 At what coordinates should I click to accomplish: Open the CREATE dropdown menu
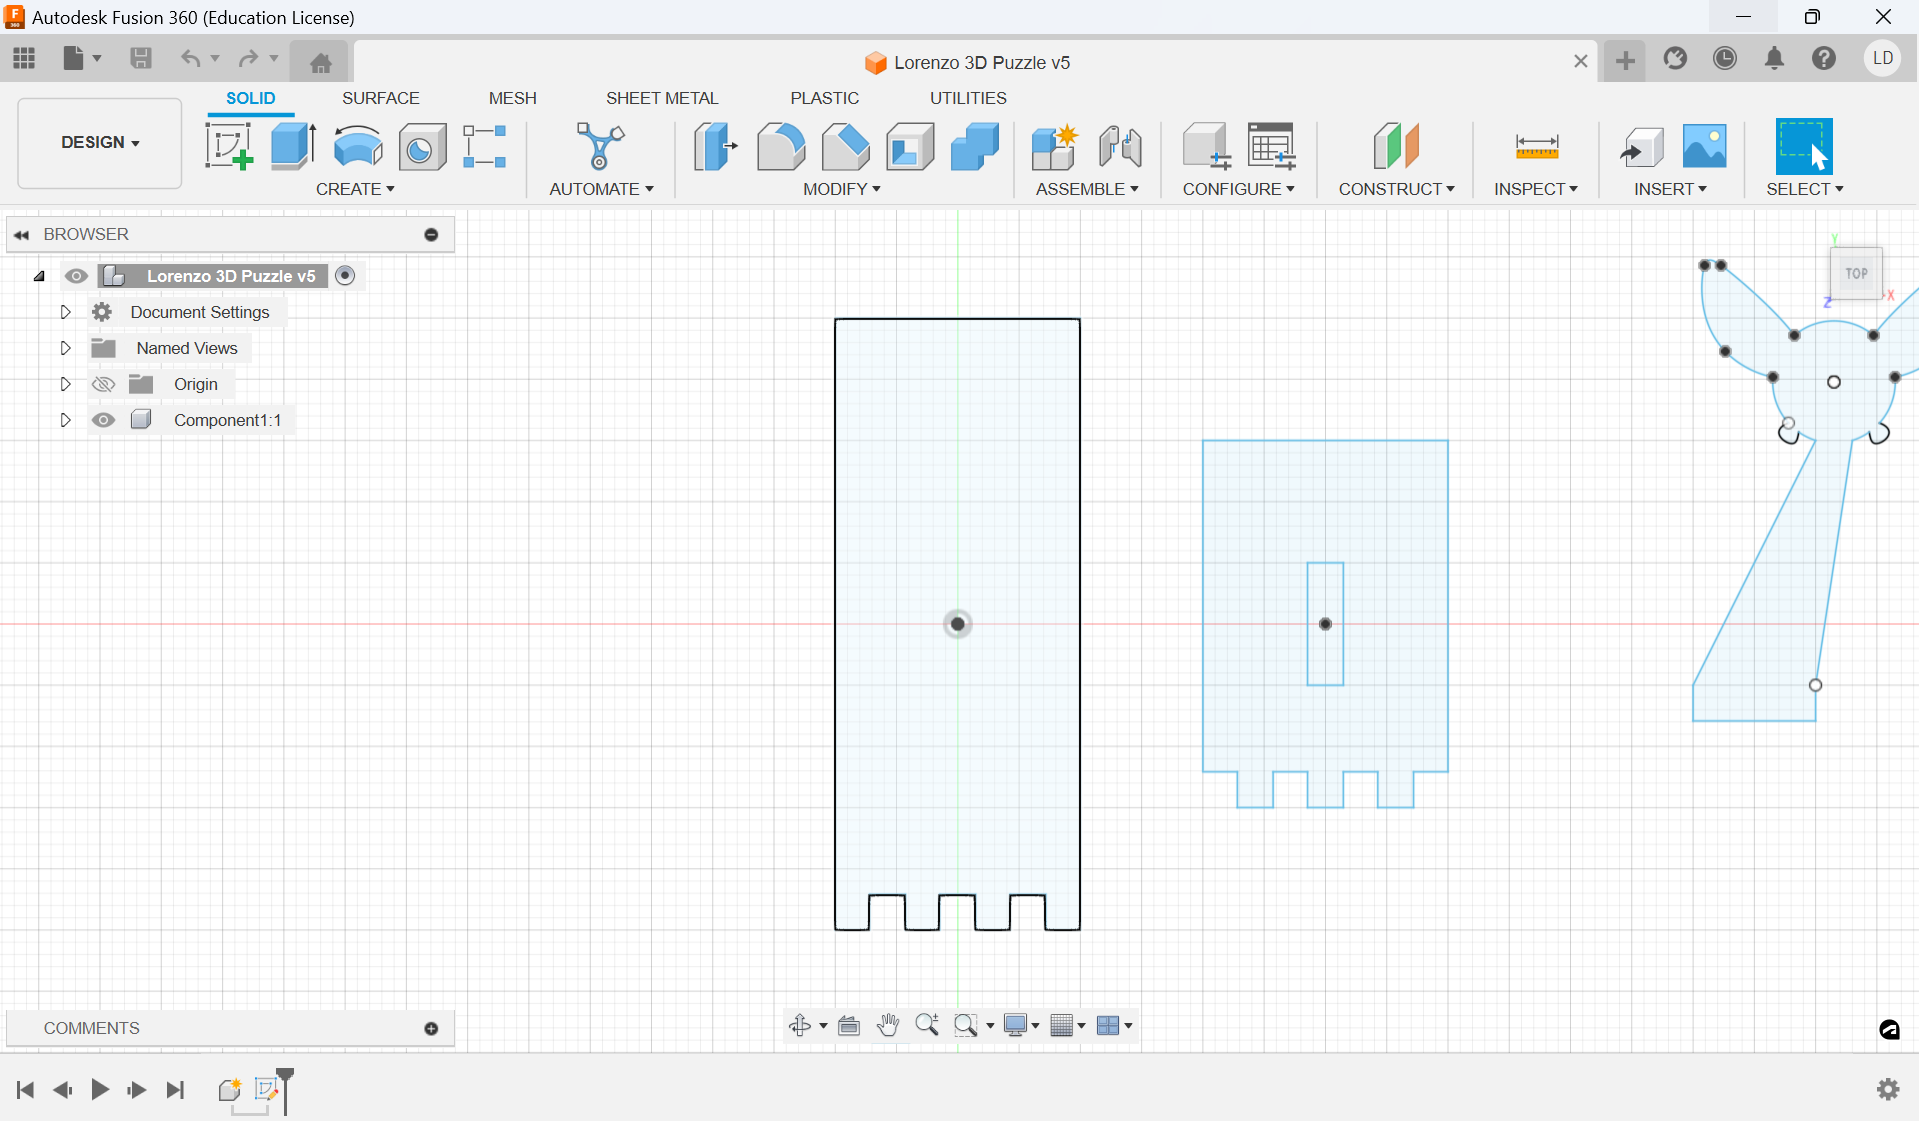coord(355,189)
